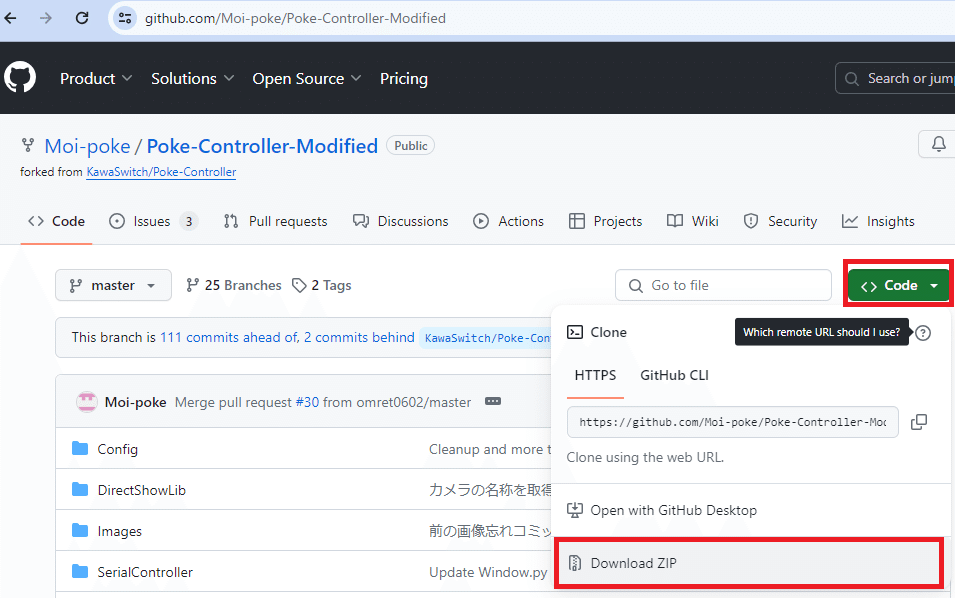The width and height of the screenshot is (955, 598).
Task: Switch to Pull requests tab
Action: click(275, 221)
